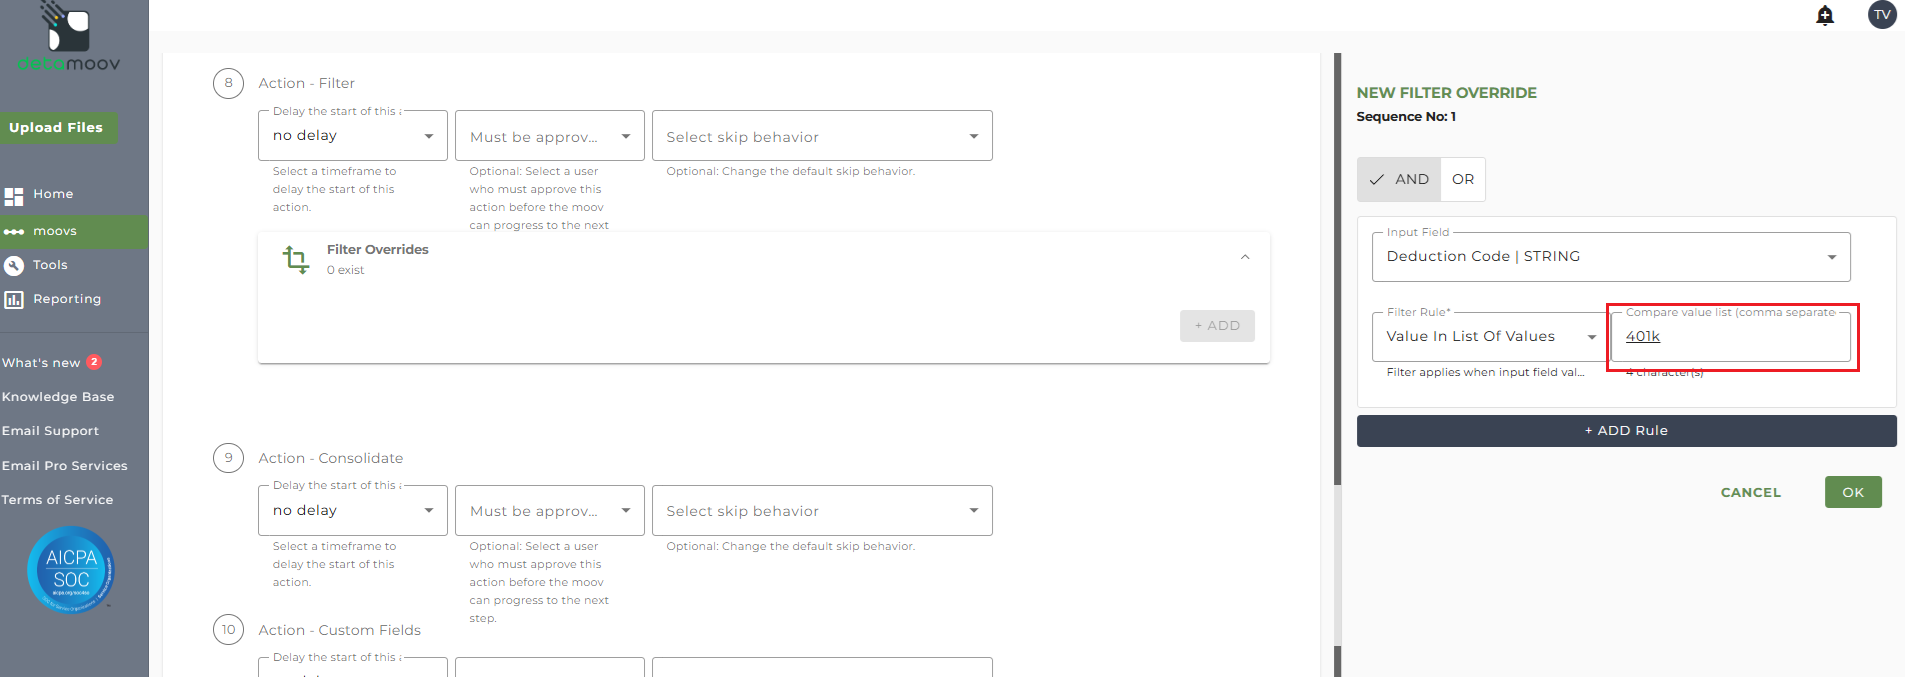
Task: Open the TV user avatar menu
Action: (x=1882, y=15)
